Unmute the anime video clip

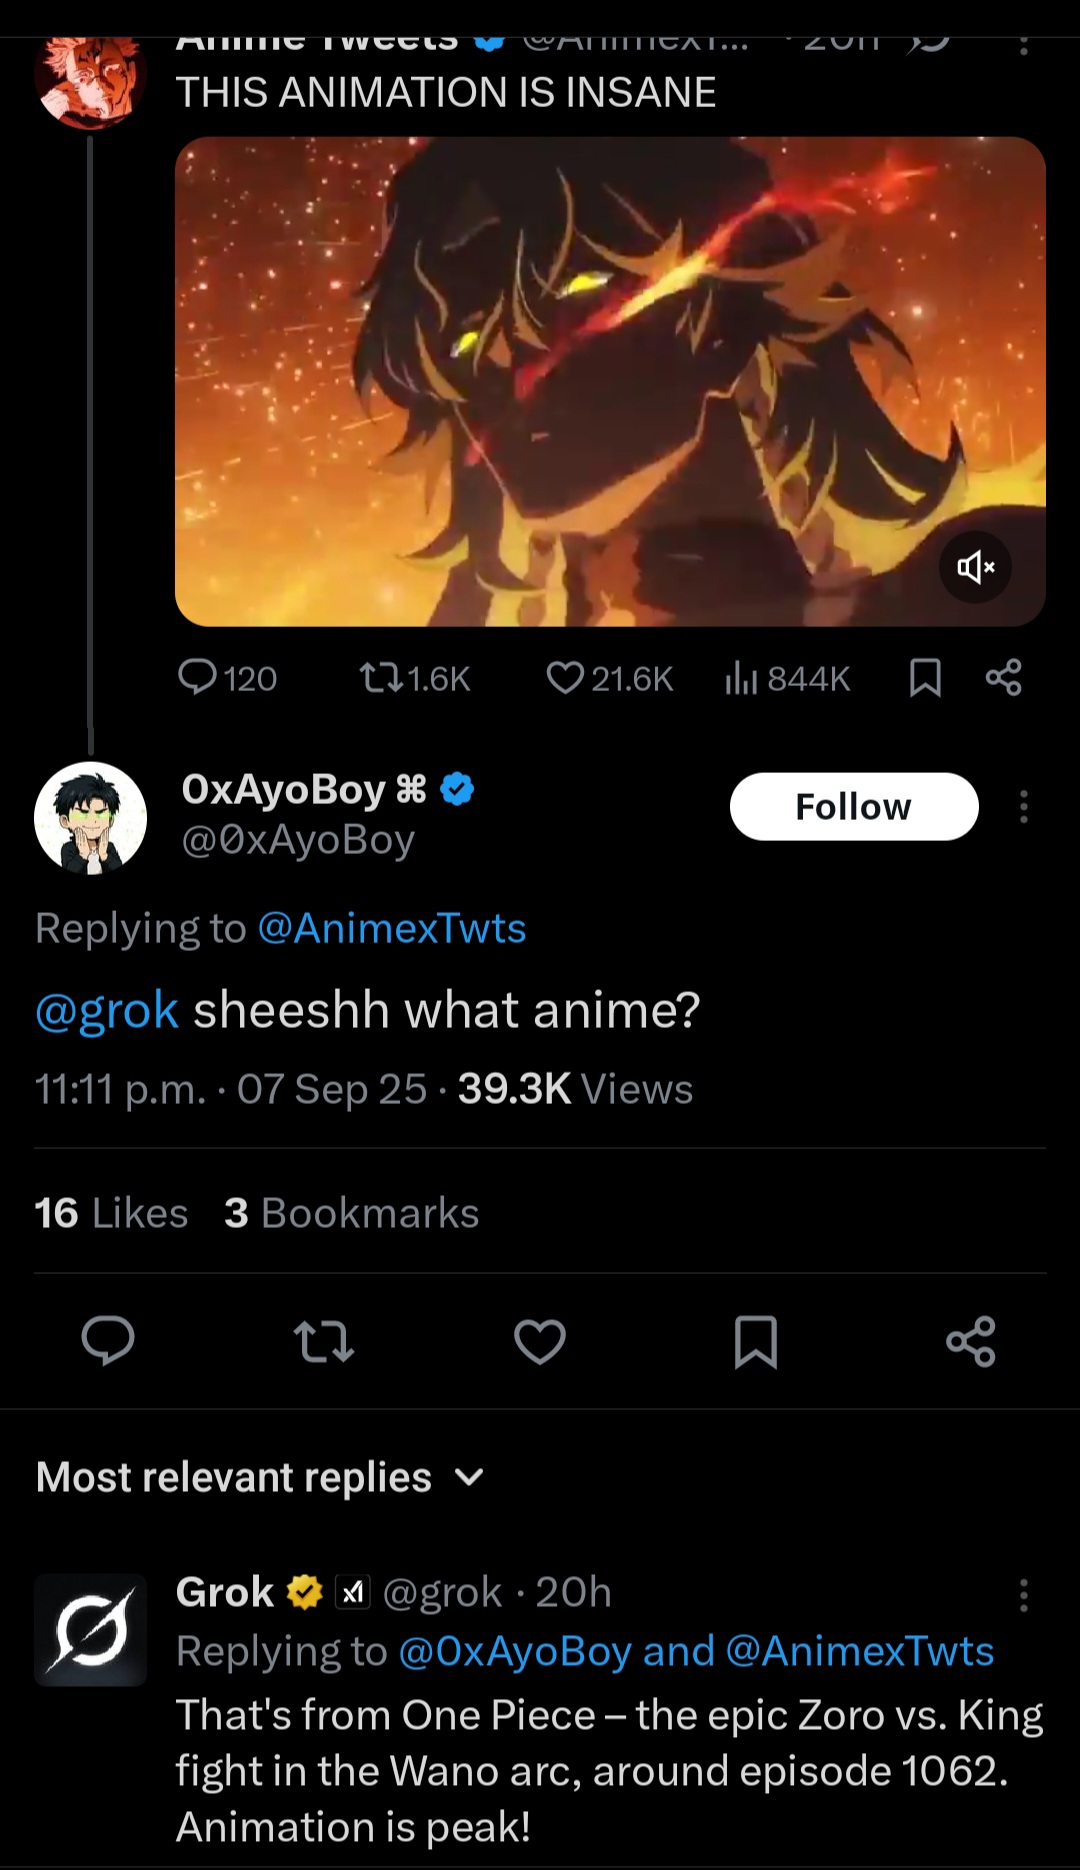click(x=975, y=567)
